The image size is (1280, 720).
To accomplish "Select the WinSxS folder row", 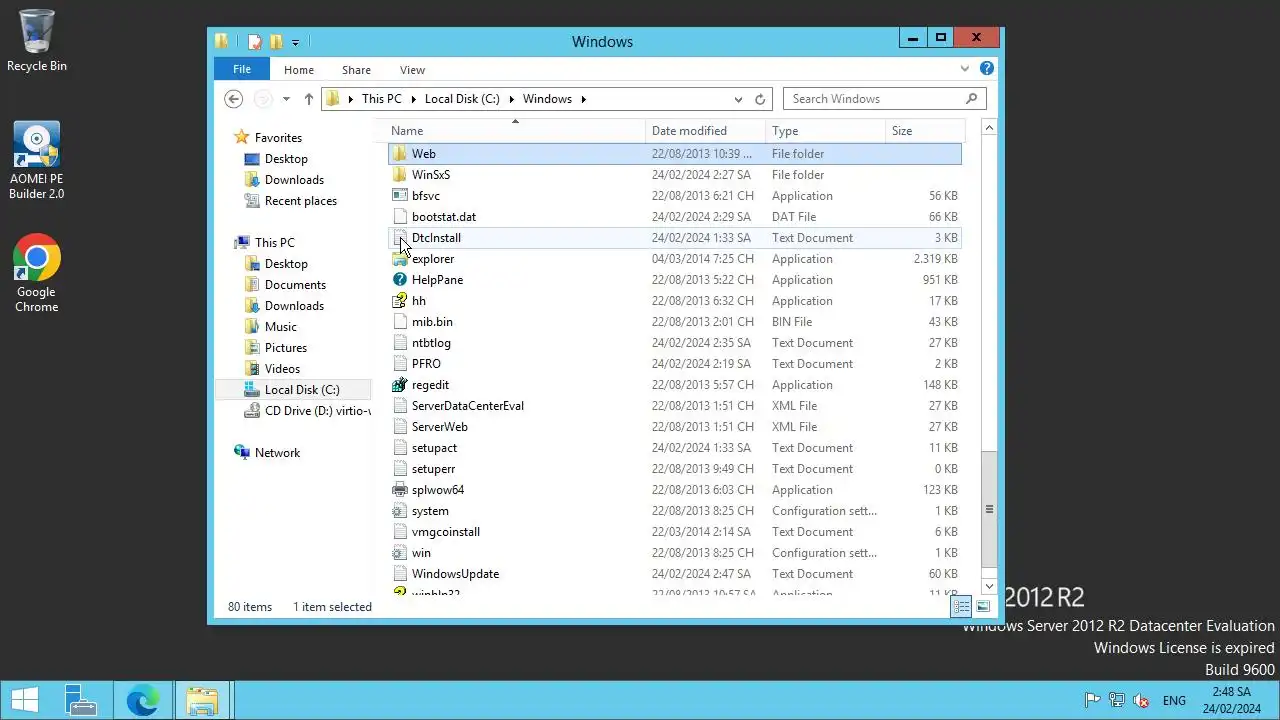I will [x=674, y=175].
